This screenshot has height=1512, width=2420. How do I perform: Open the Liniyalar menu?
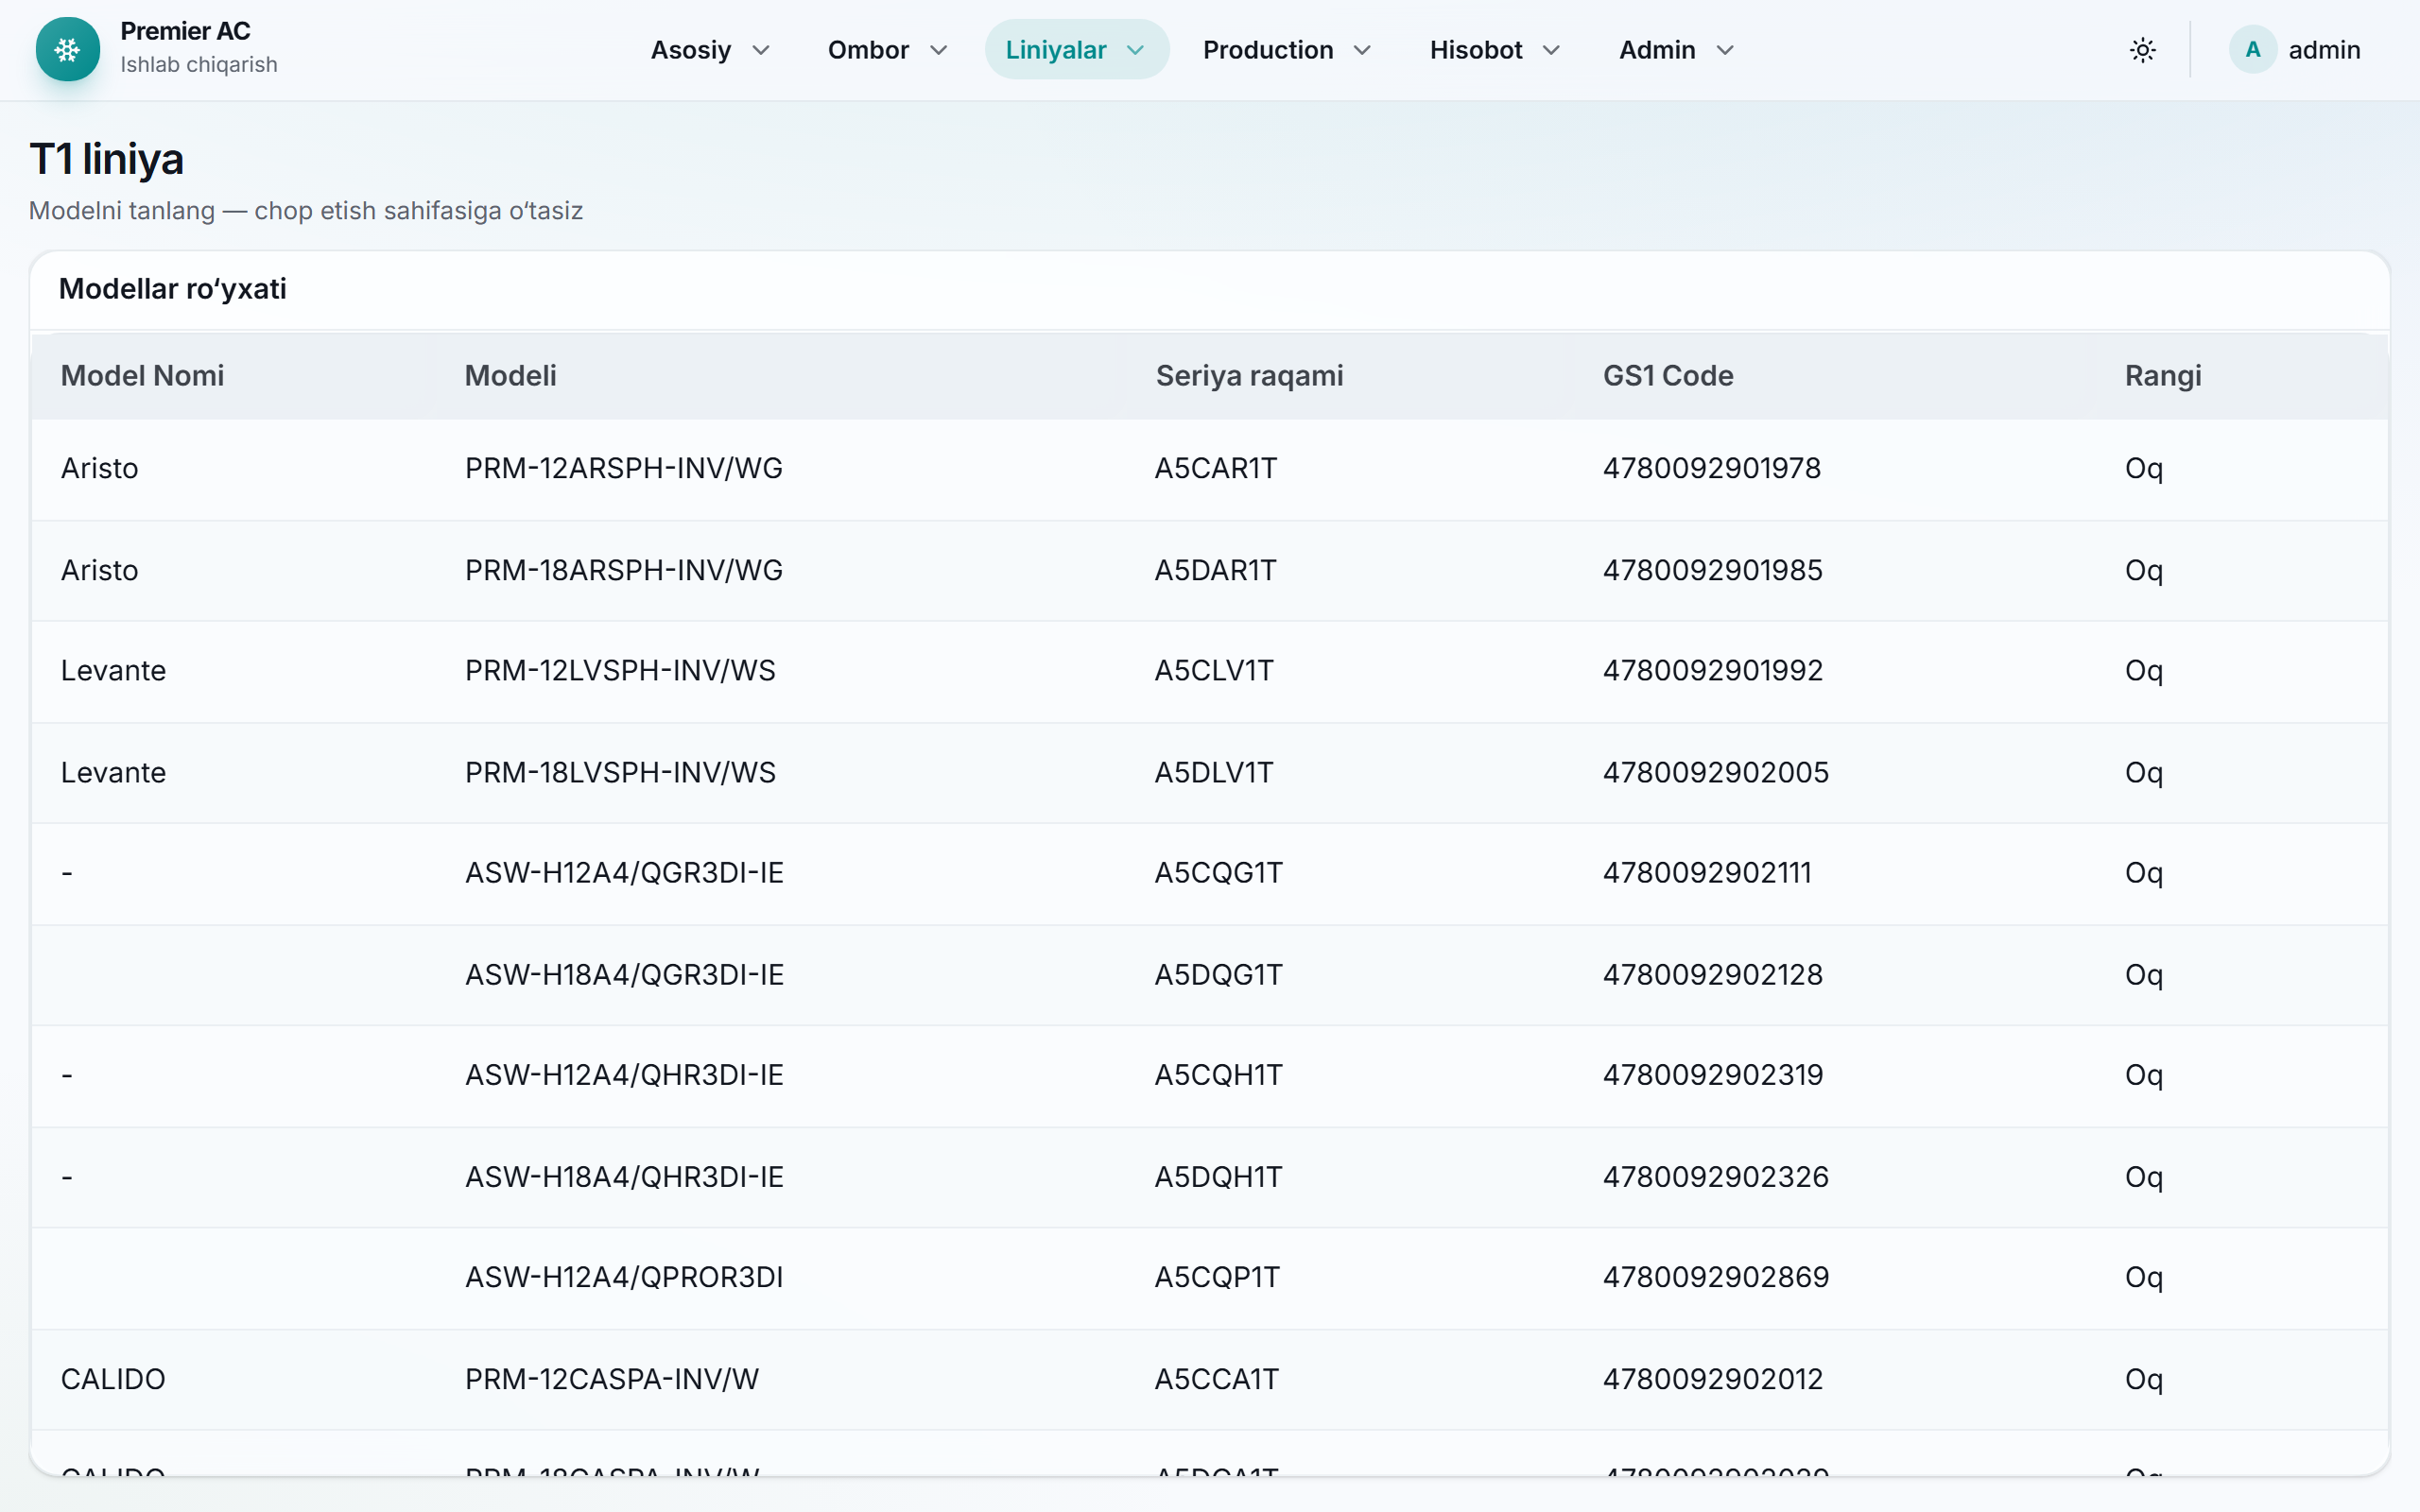click(1076, 49)
